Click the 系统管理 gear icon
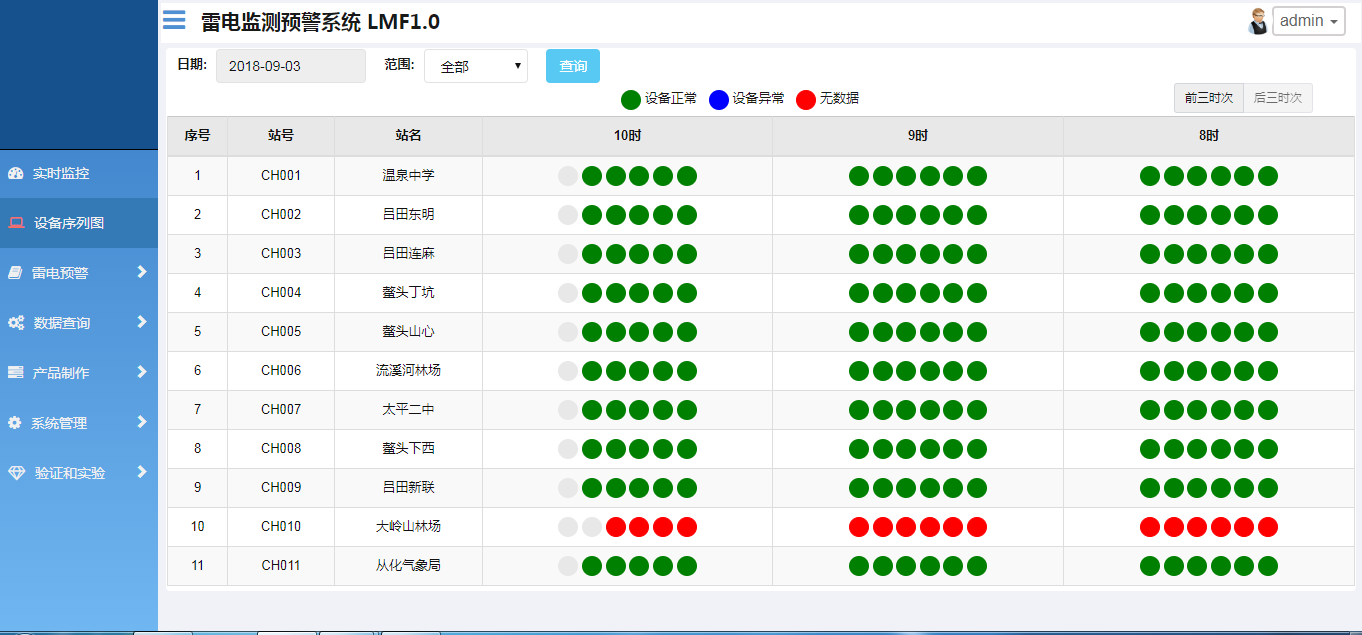The width and height of the screenshot is (1362, 635). coord(14,423)
